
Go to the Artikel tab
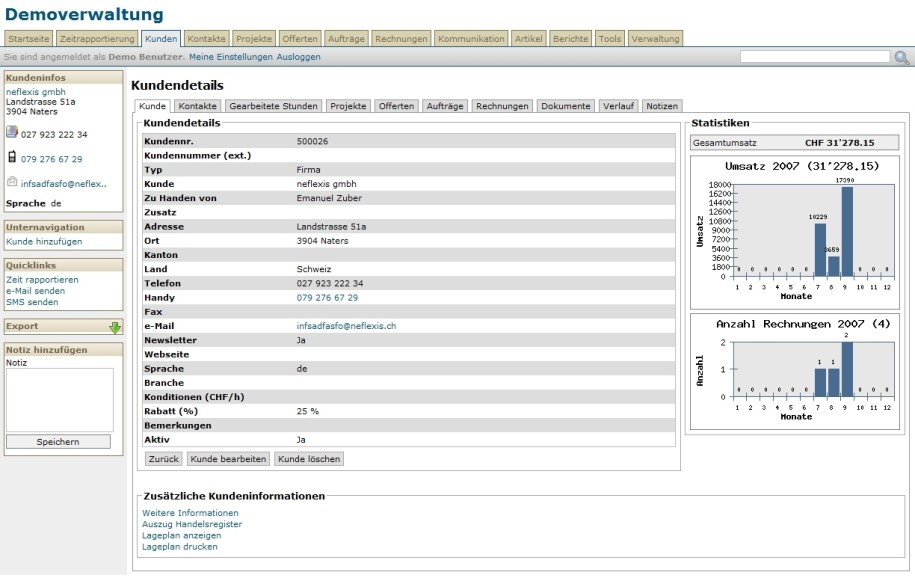pos(529,39)
